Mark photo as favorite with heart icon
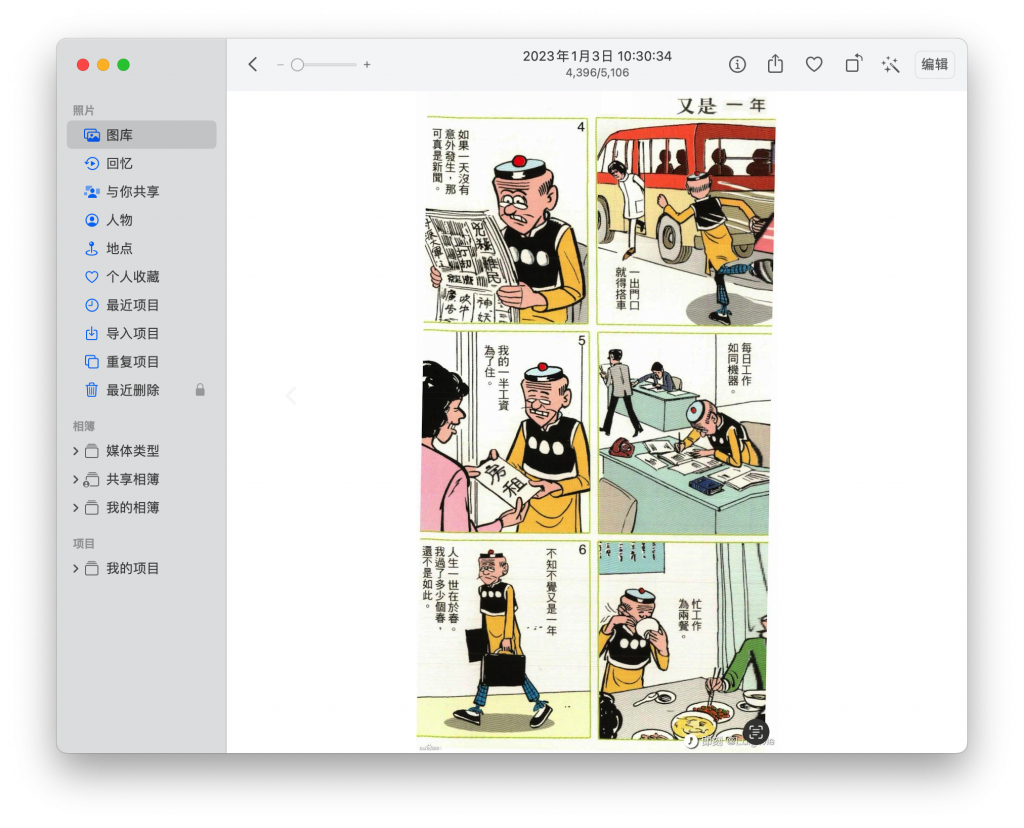Screen dimensions: 1024x828 [814, 65]
